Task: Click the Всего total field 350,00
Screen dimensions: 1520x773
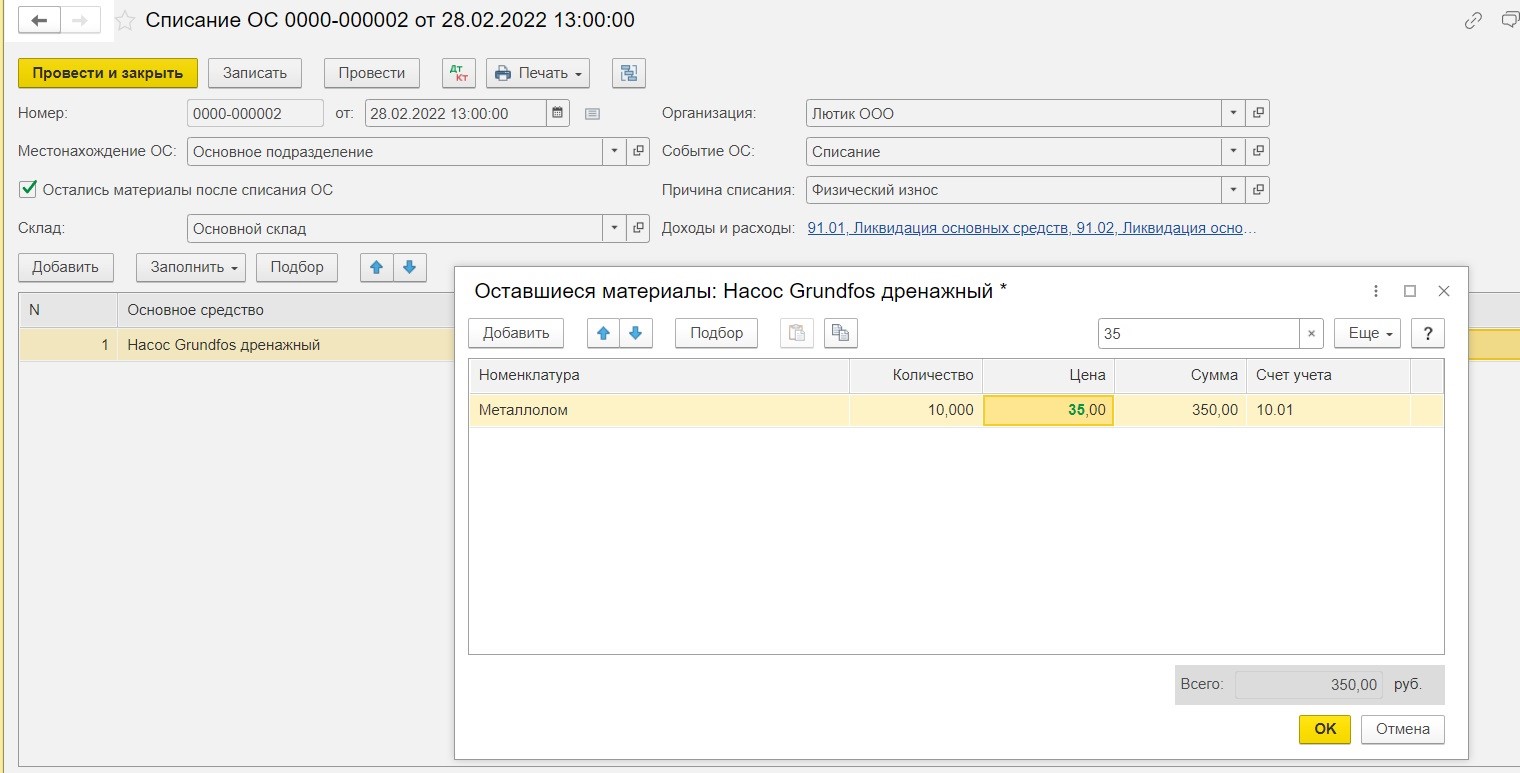Action: click(1308, 685)
